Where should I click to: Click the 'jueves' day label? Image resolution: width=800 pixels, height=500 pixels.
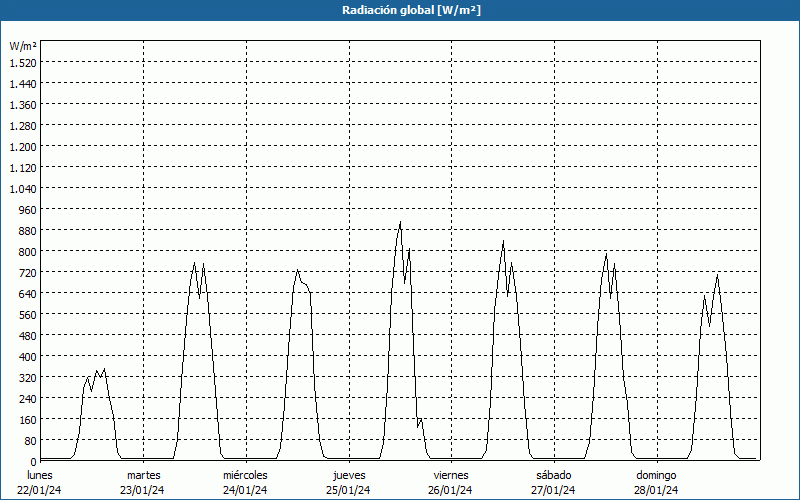click(349, 475)
